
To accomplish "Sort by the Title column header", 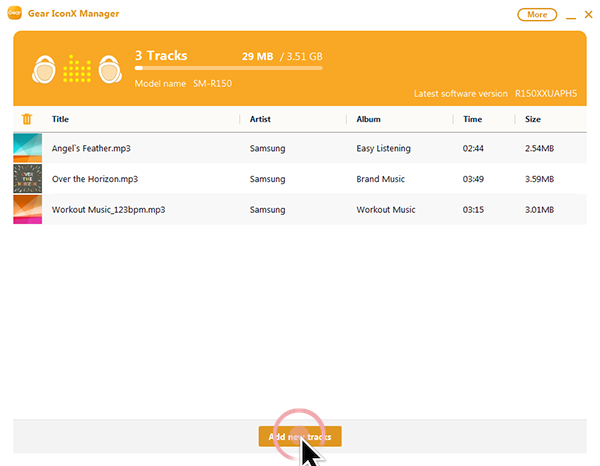I will pyautogui.click(x=60, y=119).
